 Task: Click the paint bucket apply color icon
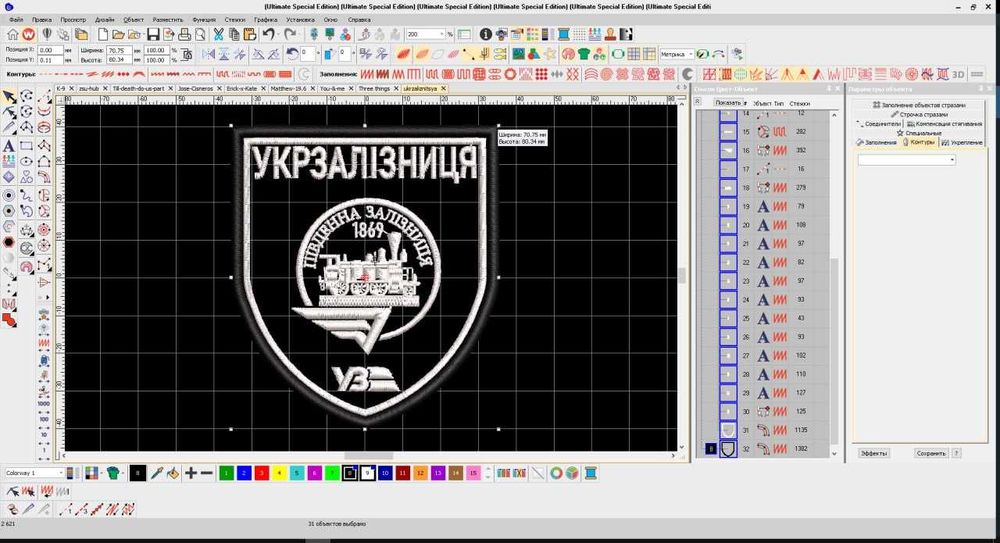click(x=173, y=473)
